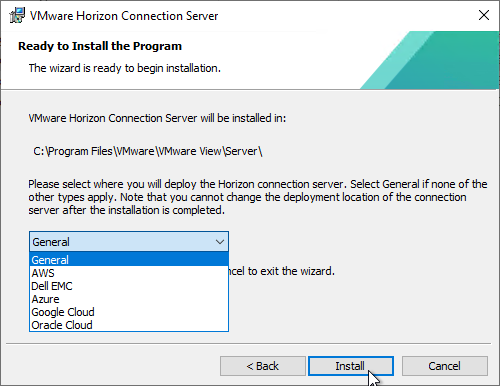Click the window title VMware Horizon Connection Server
The image size is (500, 386).
[124, 16]
